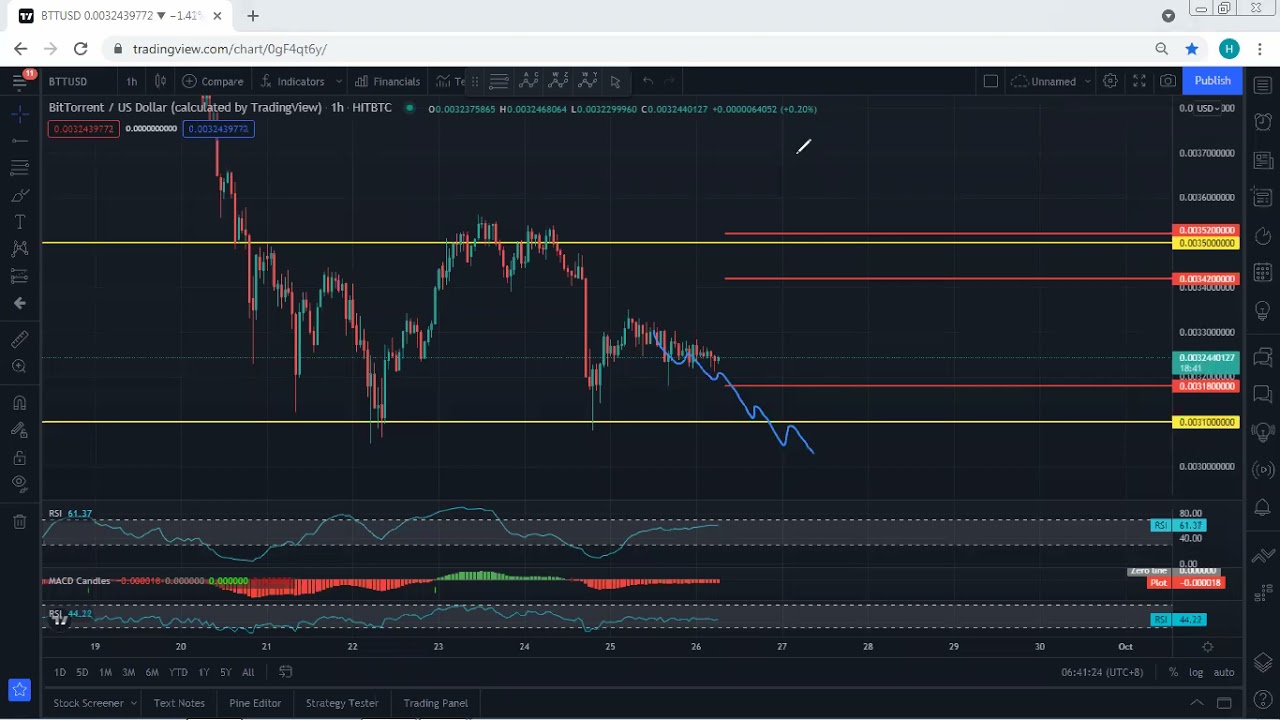Open the economic calendar panel icon
Image resolution: width=1280 pixels, height=720 pixels.
1263,273
